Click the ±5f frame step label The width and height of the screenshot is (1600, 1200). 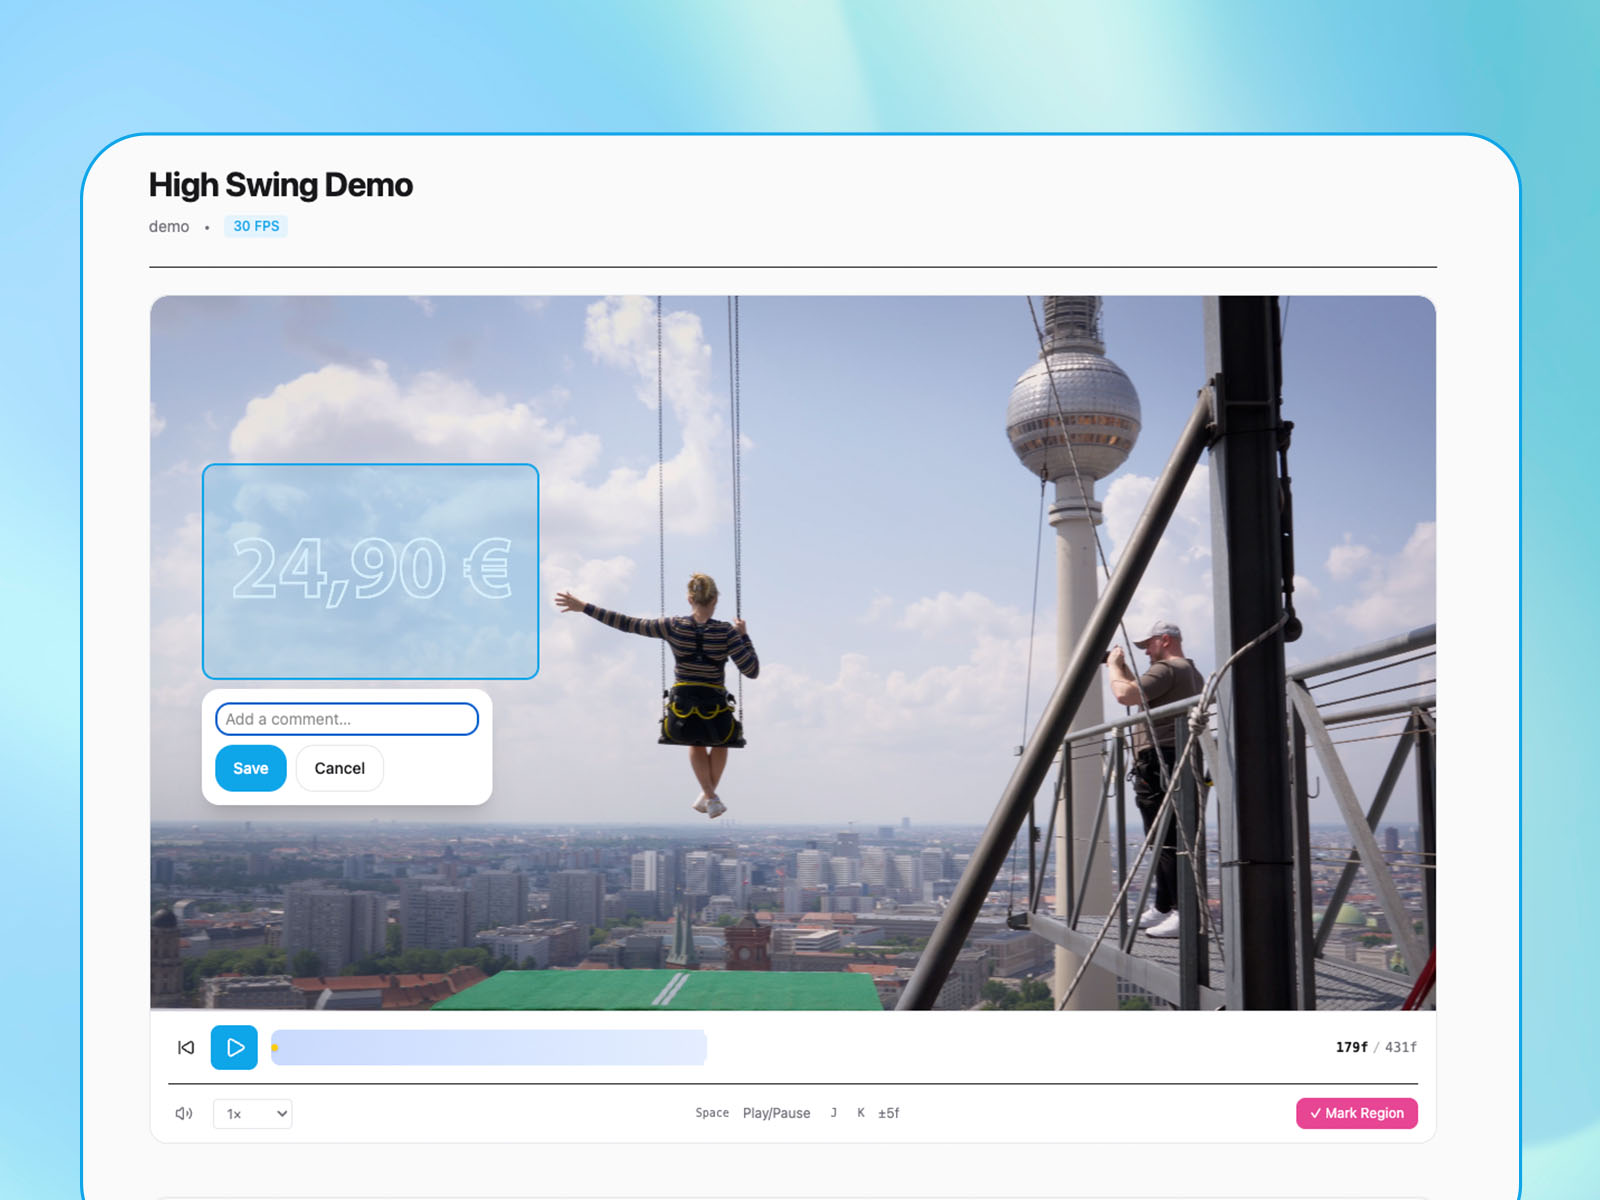[x=889, y=1113]
